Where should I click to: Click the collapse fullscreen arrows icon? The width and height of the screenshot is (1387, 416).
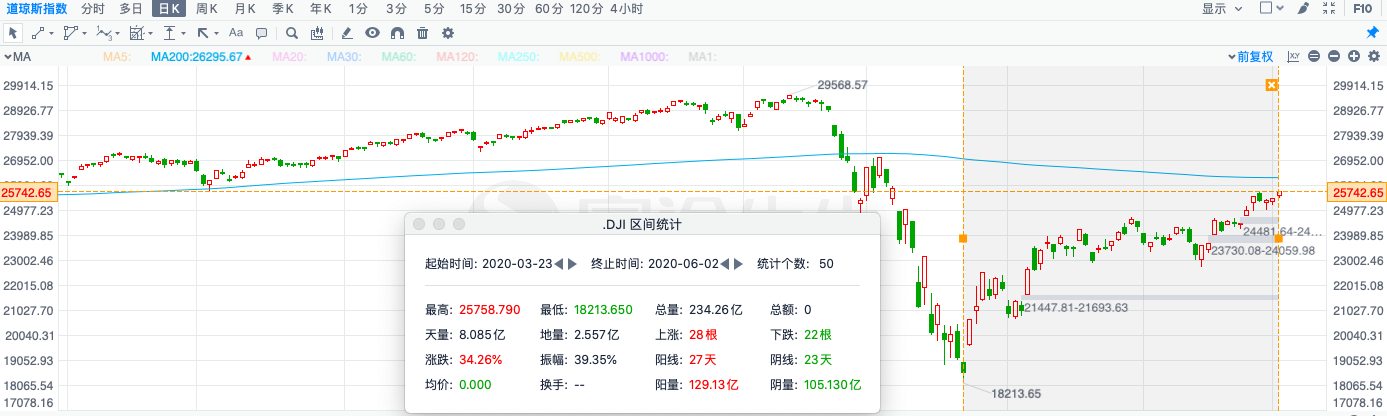pos(1329,8)
